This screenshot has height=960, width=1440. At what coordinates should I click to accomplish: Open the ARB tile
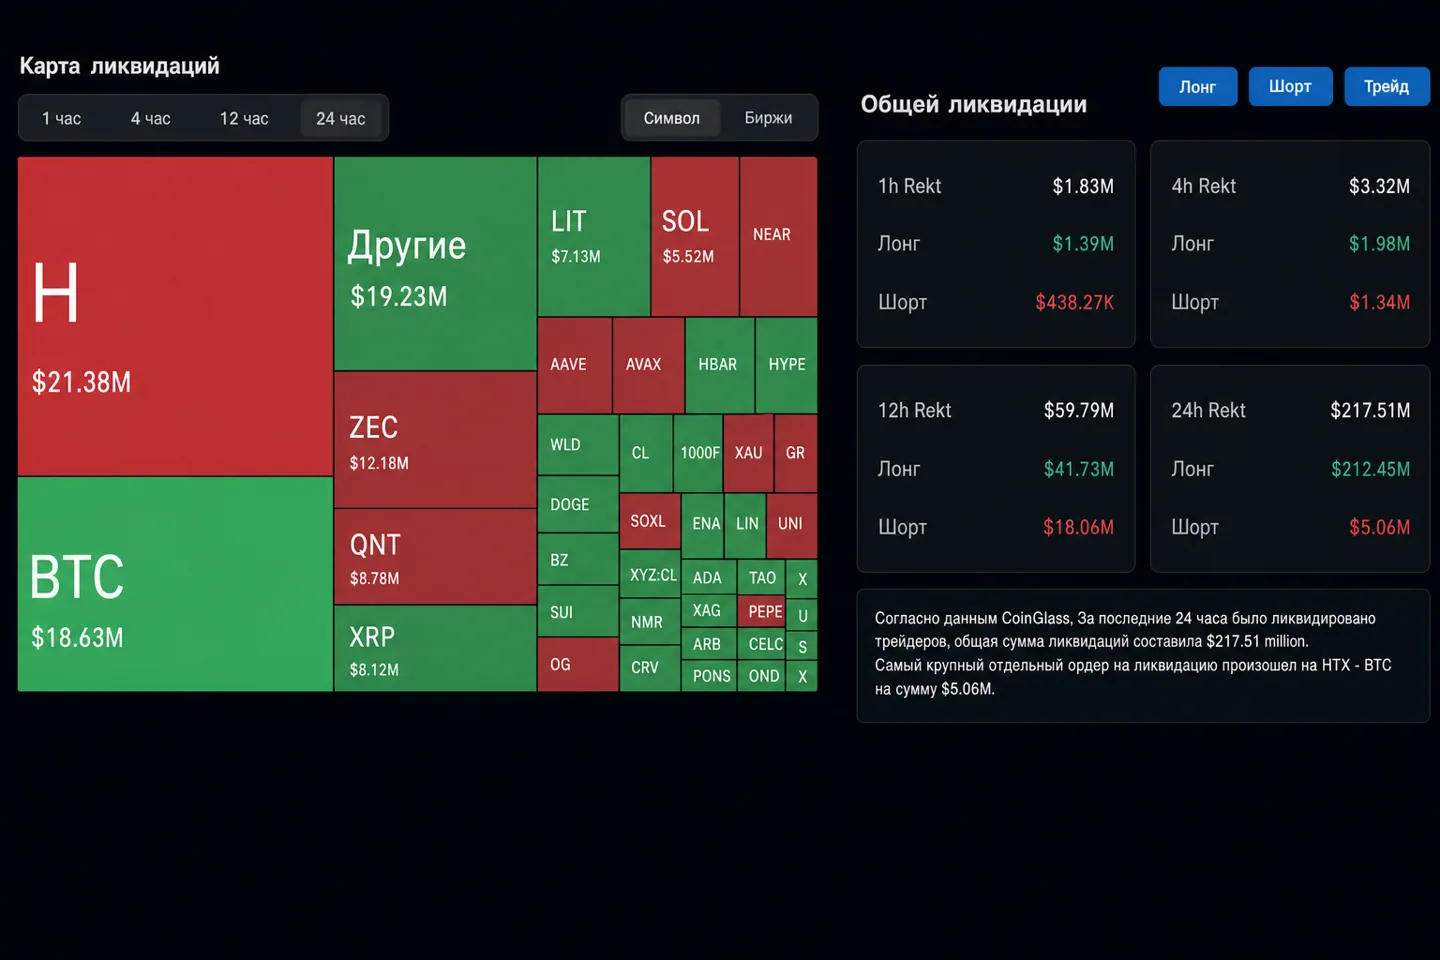click(x=709, y=644)
